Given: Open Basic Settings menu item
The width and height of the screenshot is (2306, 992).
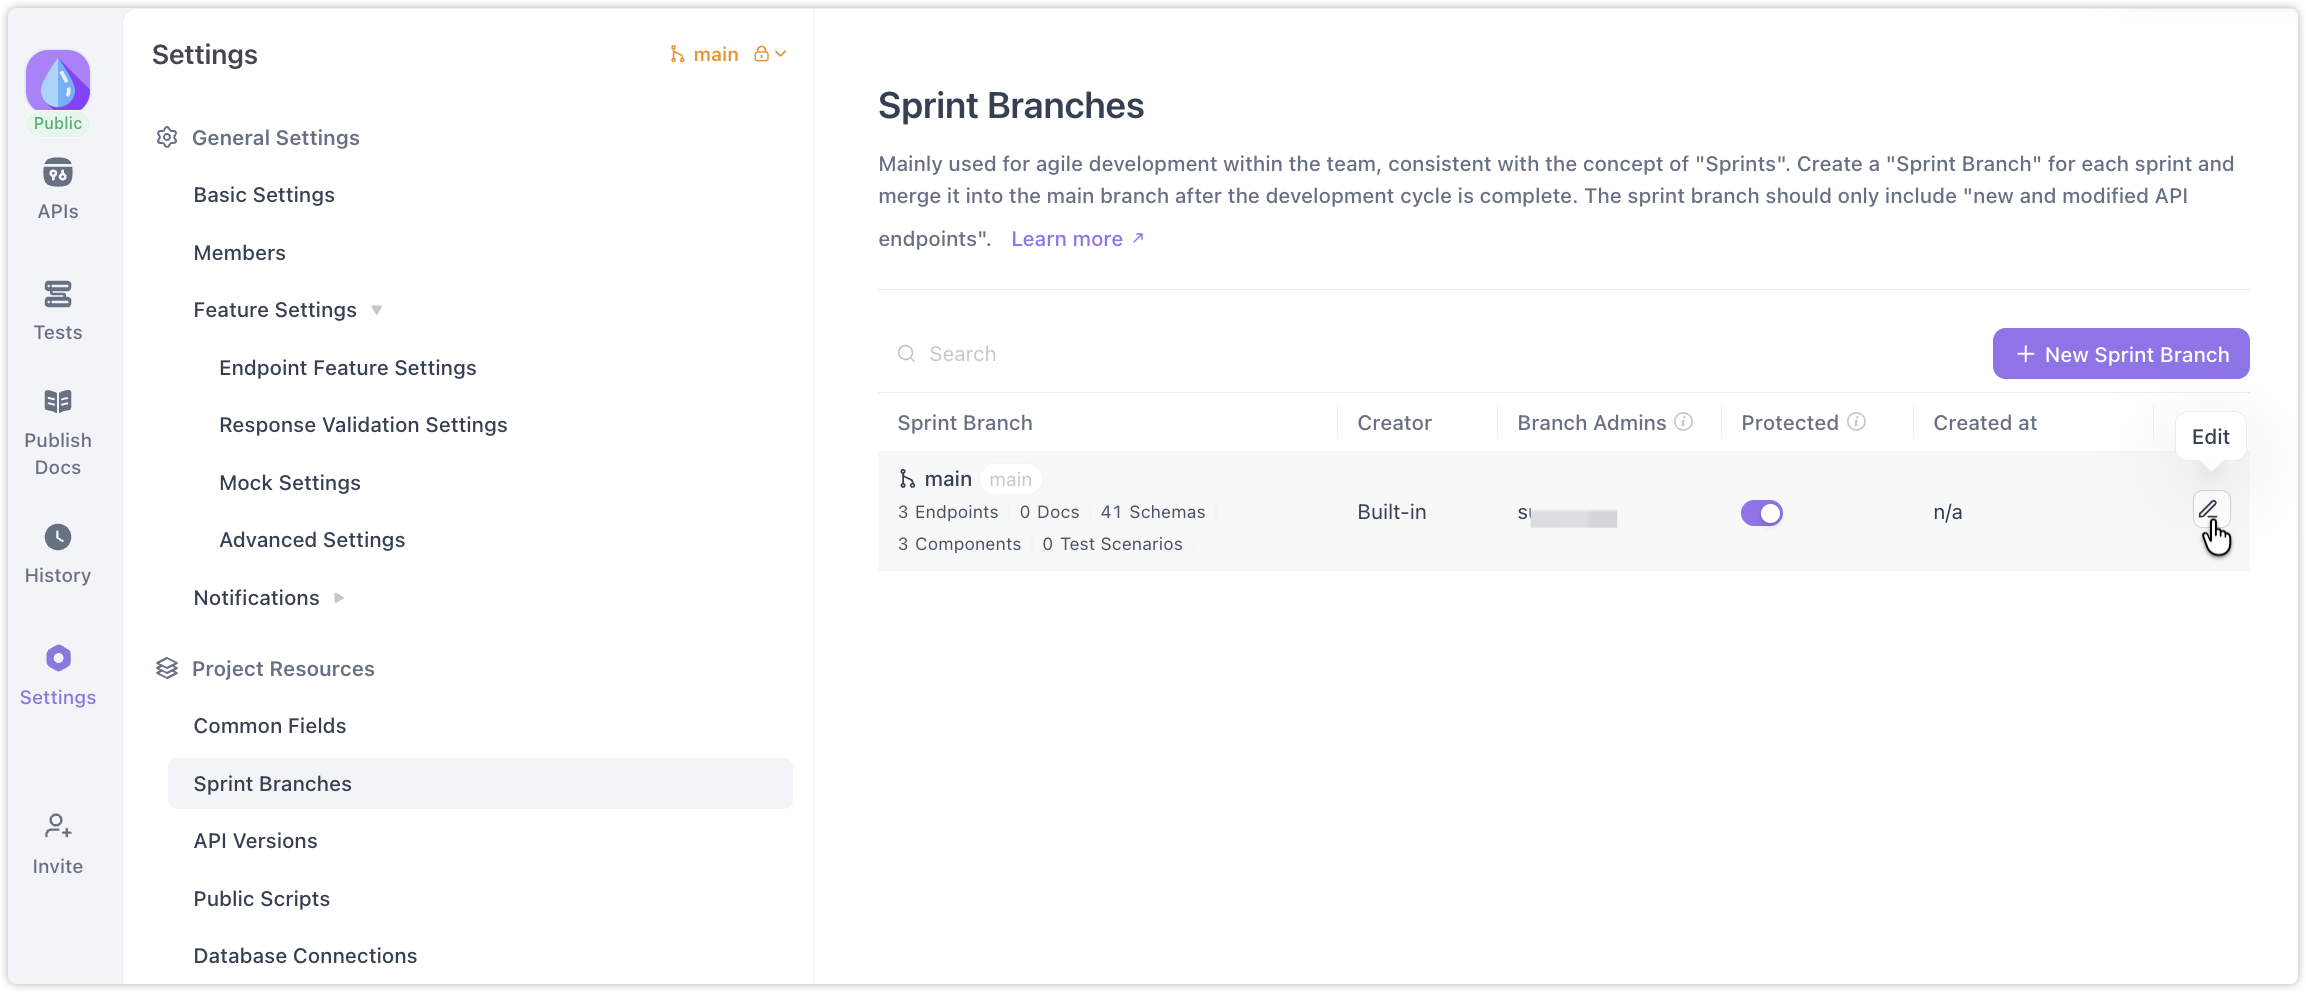Looking at the screenshot, I should click(x=264, y=195).
